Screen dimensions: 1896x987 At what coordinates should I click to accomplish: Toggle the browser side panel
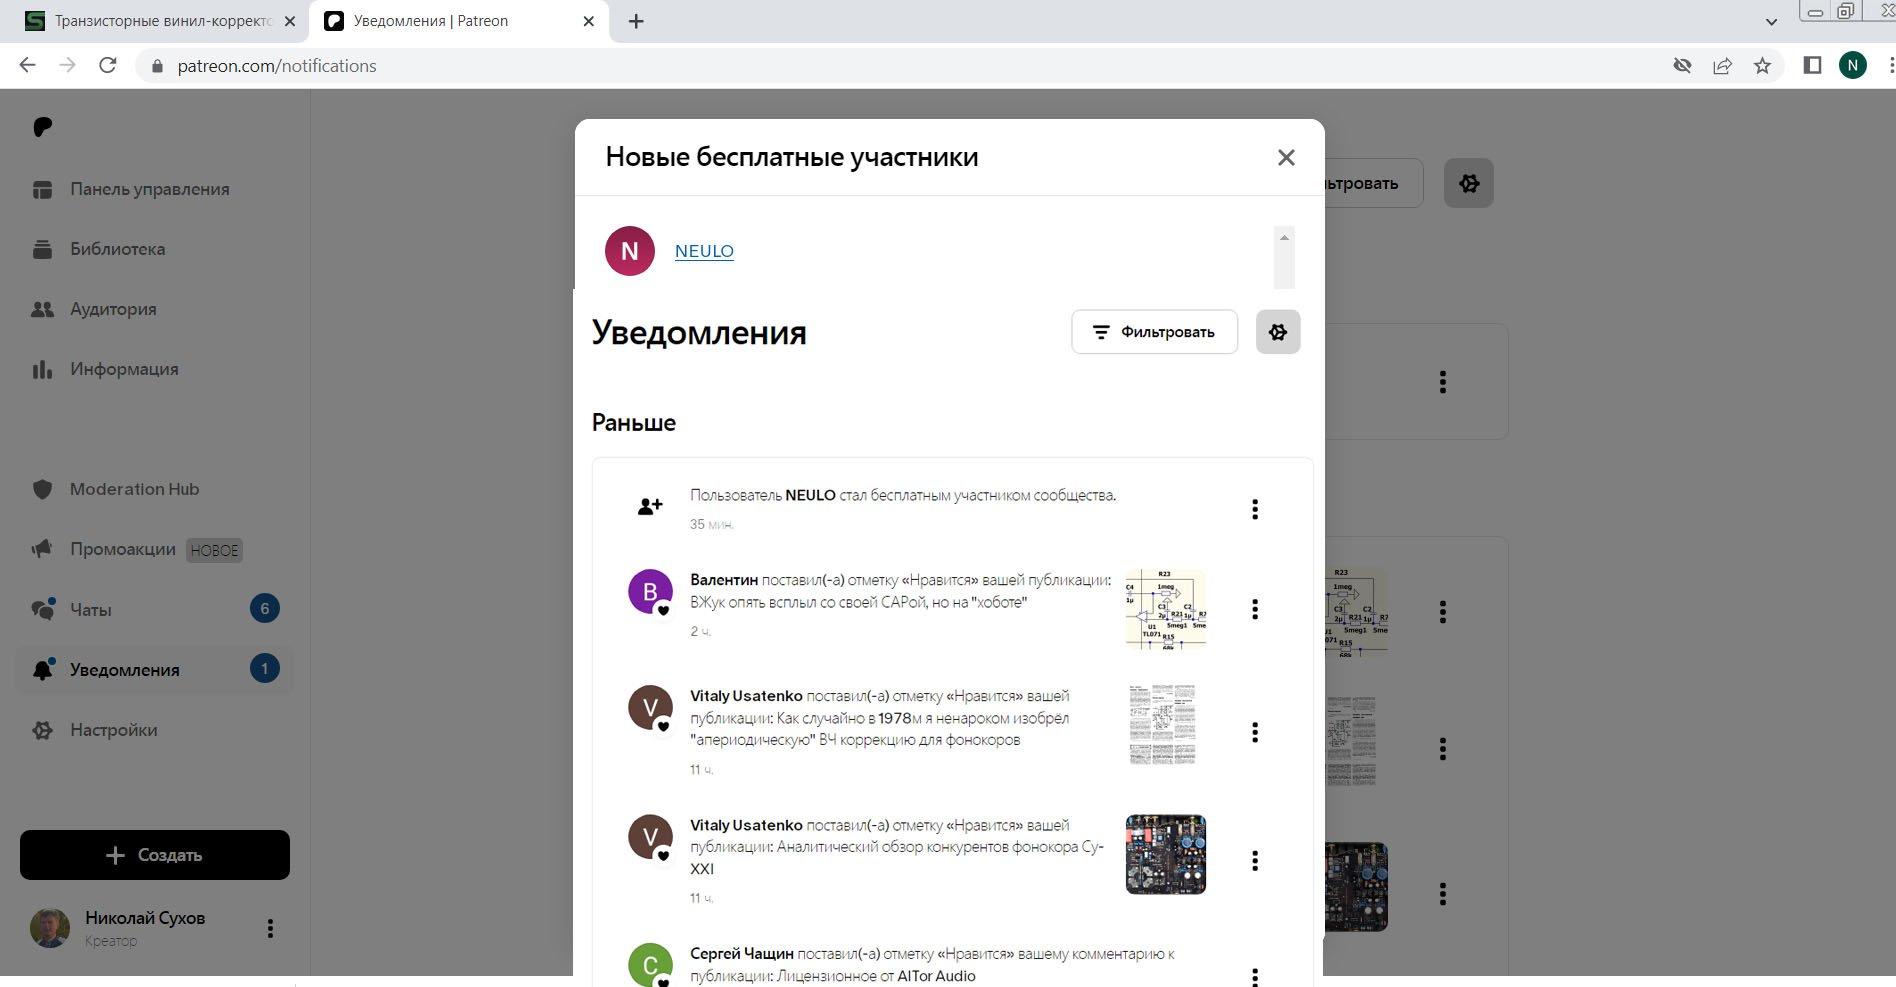coord(1812,66)
